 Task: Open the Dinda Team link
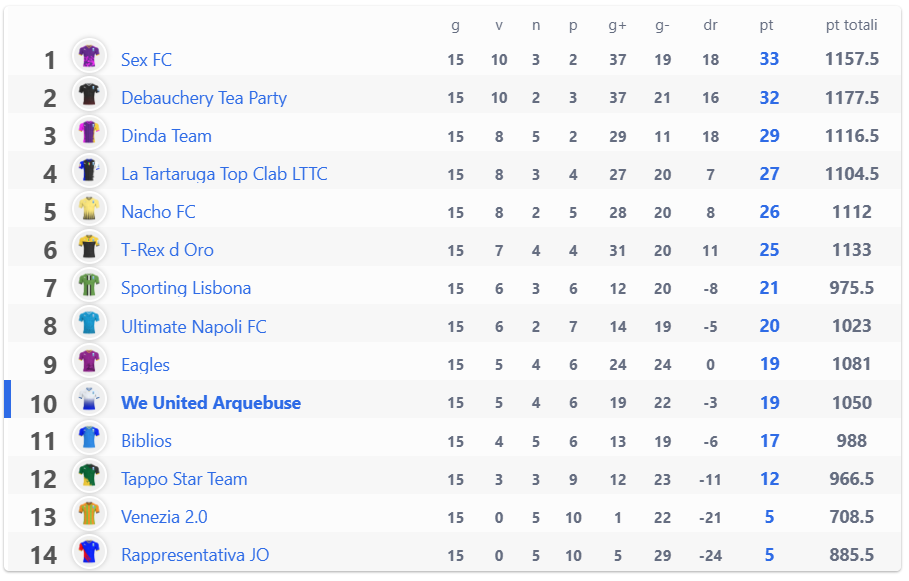(x=166, y=136)
